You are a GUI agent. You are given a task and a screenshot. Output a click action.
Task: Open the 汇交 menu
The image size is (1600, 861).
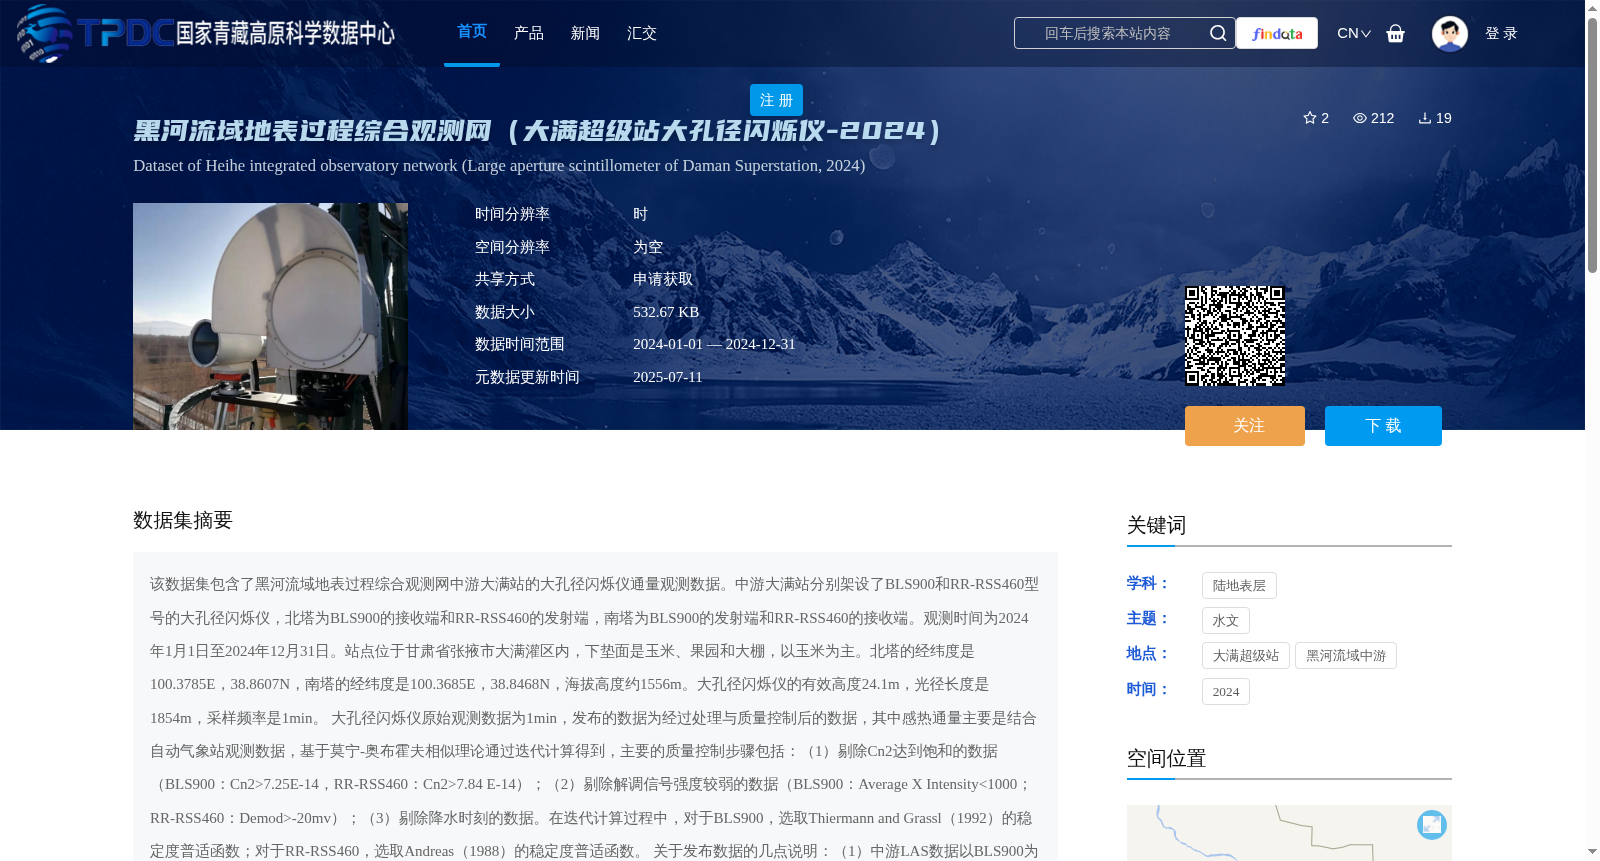[x=642, y=33]
